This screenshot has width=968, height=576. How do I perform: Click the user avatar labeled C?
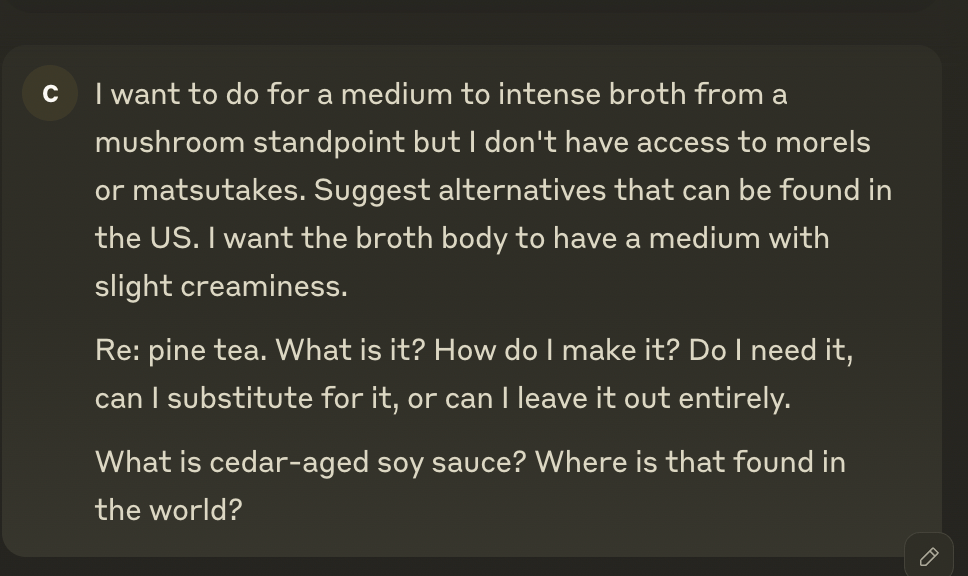click(50, 94)
